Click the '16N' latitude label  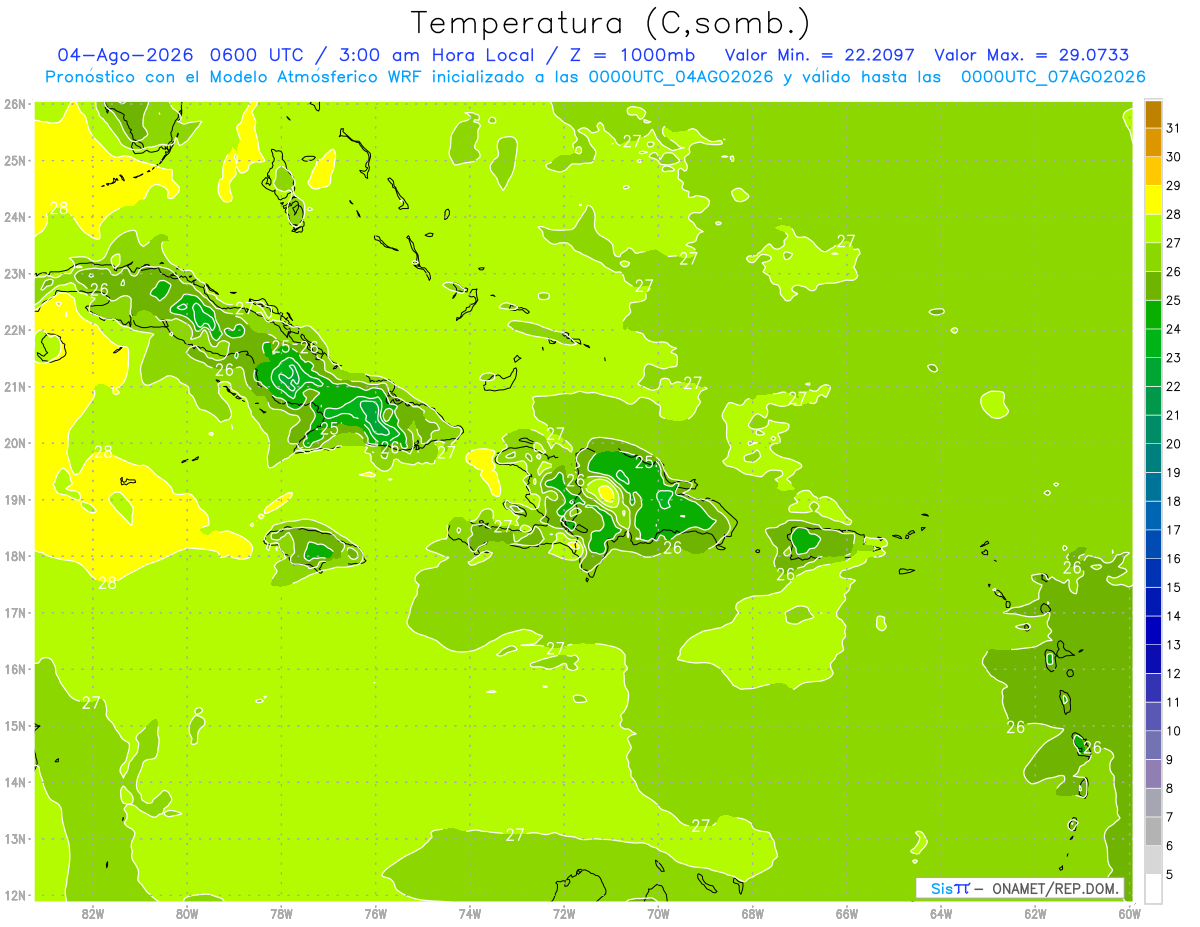click(16, 669)
